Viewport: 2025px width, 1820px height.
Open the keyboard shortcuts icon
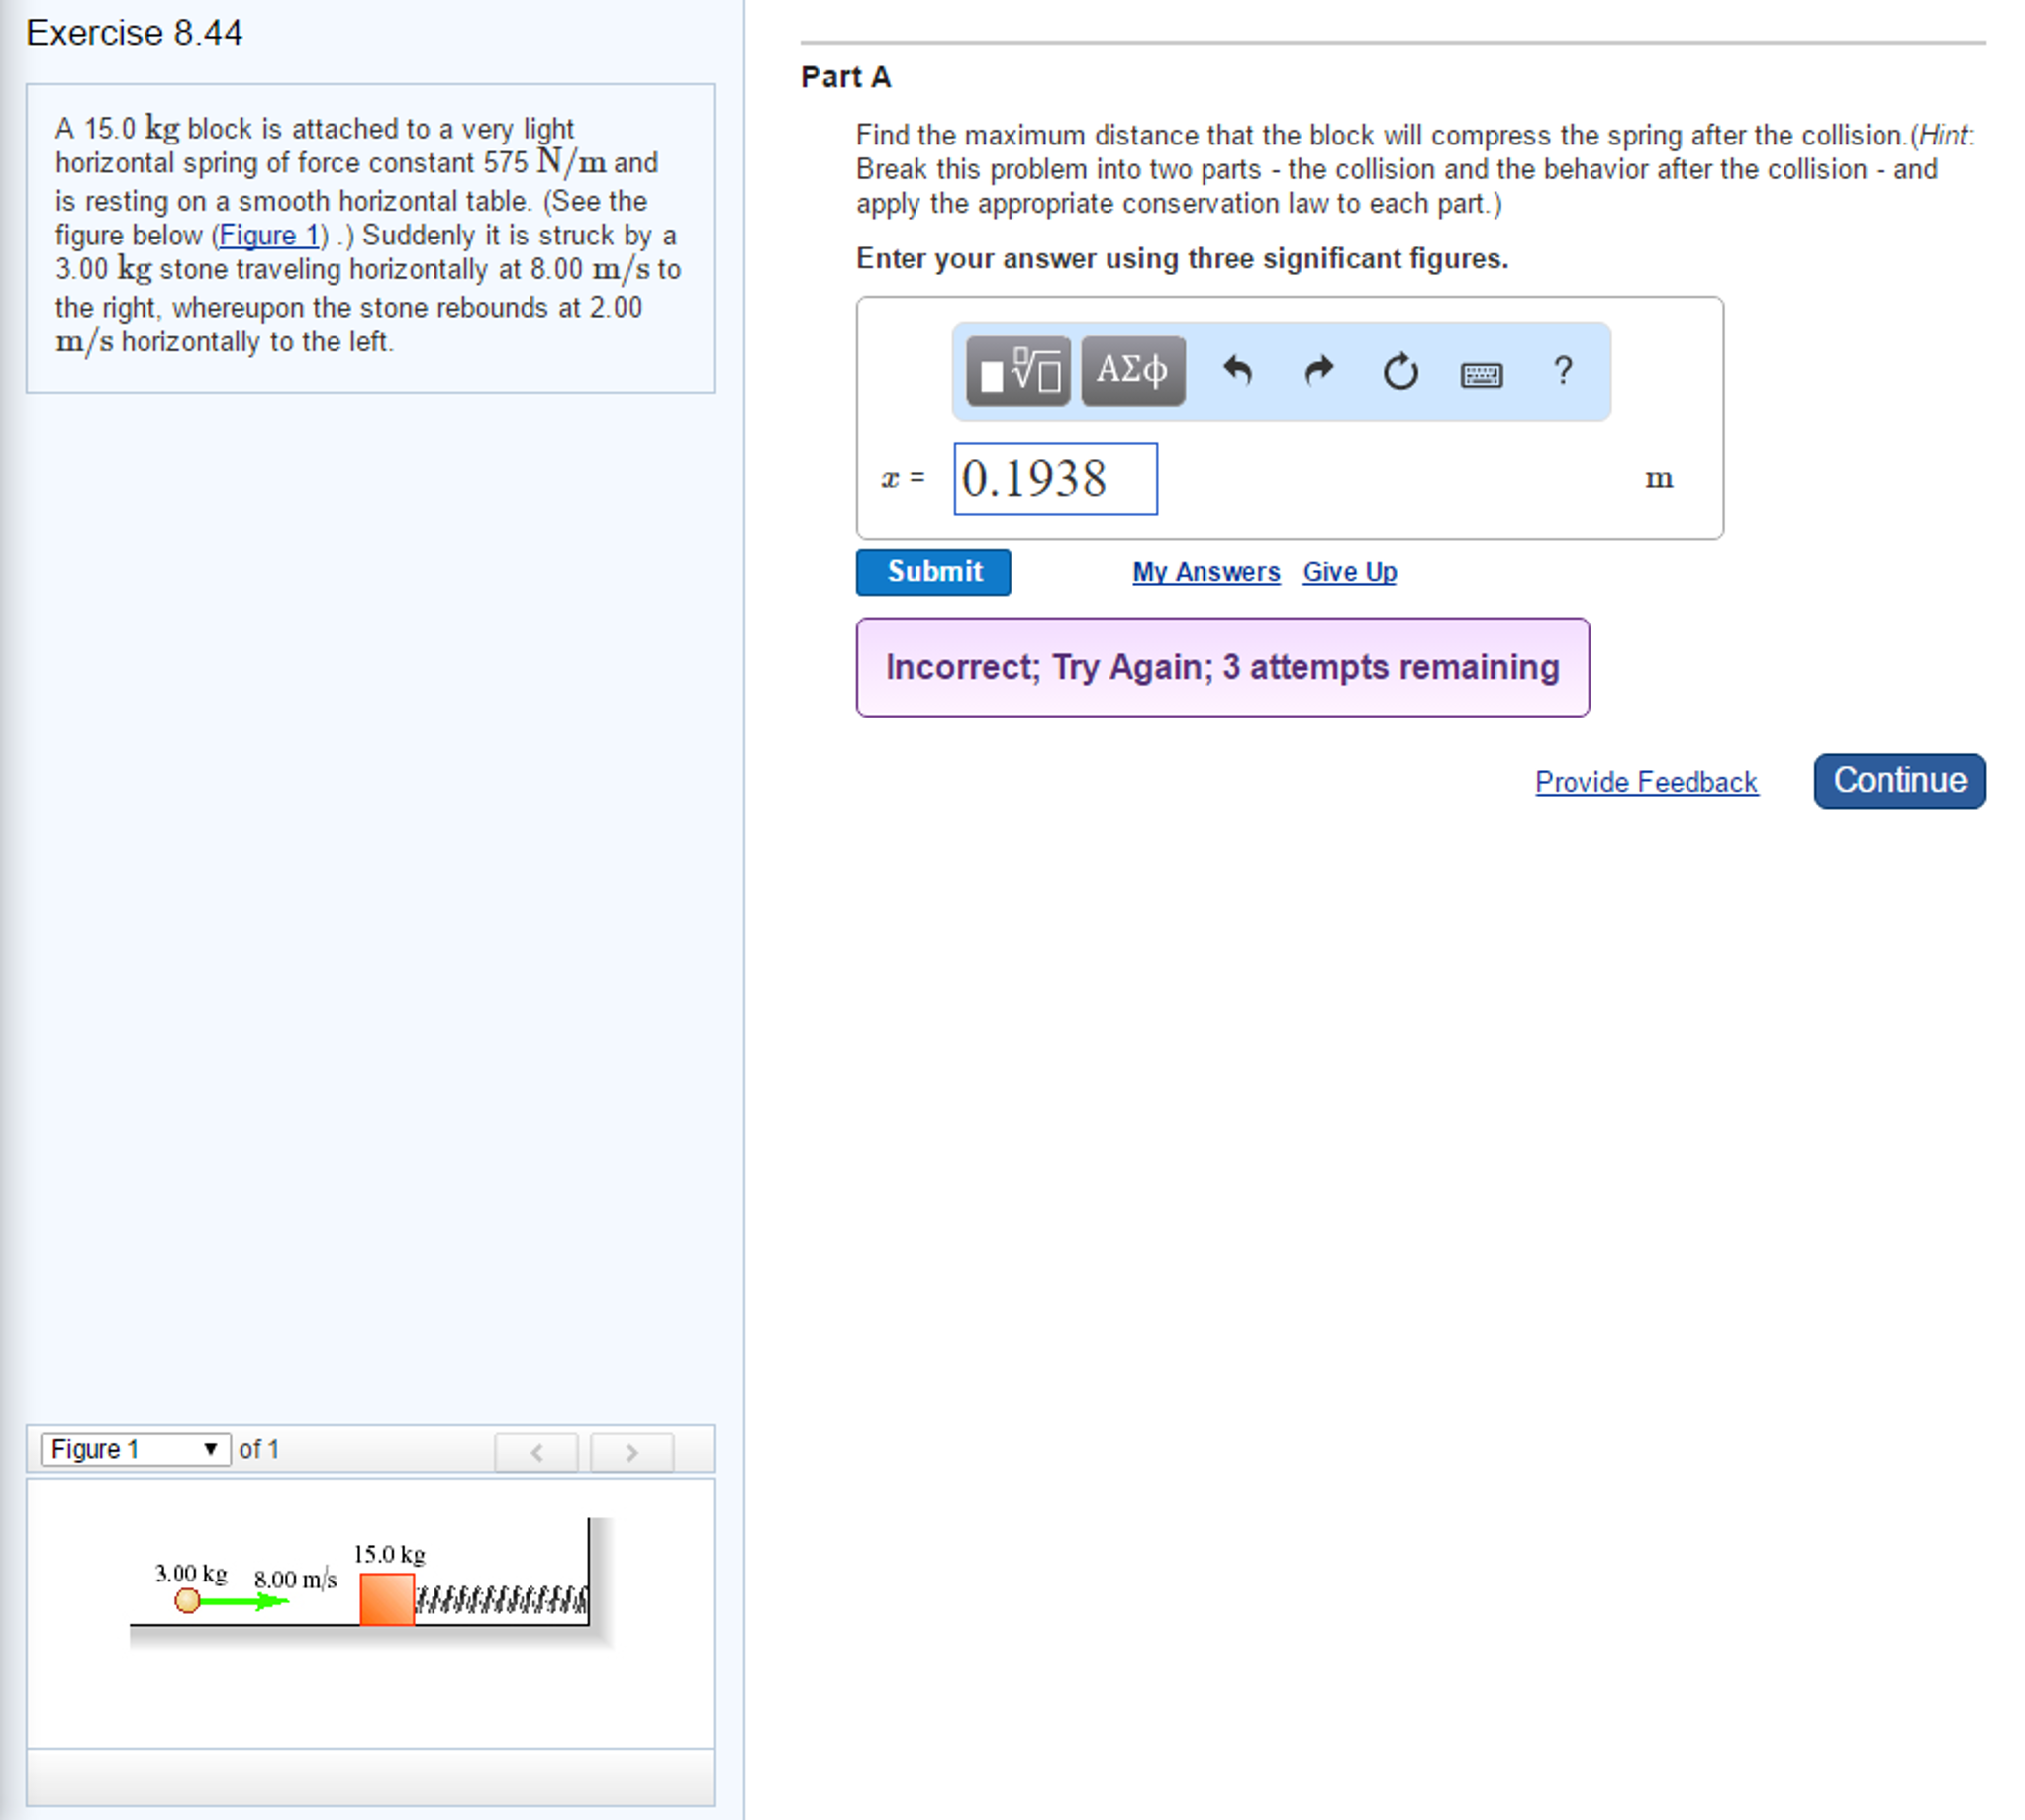[1481, 375]
